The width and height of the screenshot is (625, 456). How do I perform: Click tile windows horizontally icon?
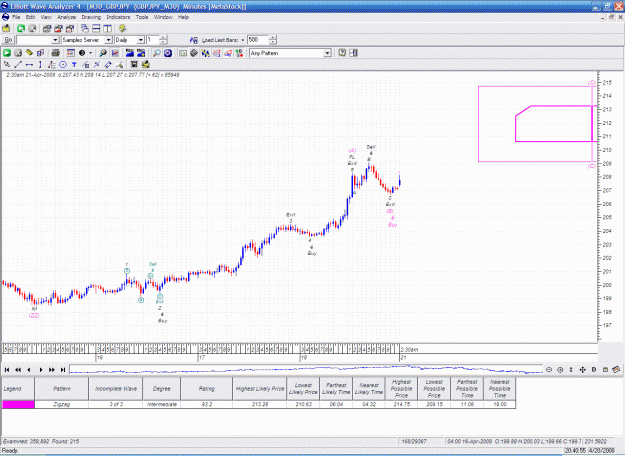[96, 28]
